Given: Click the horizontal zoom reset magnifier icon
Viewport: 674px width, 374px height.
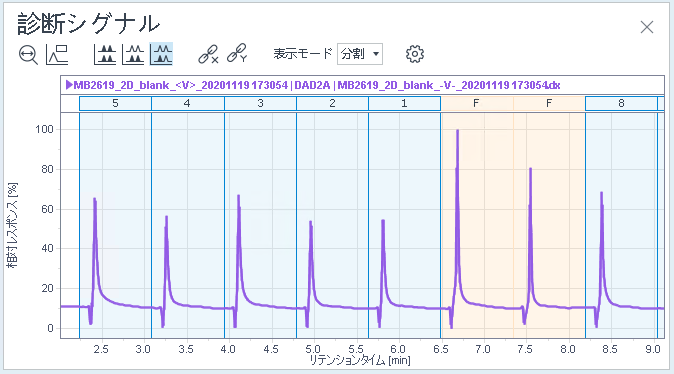Looking at the screenshot, I should 28,55.
